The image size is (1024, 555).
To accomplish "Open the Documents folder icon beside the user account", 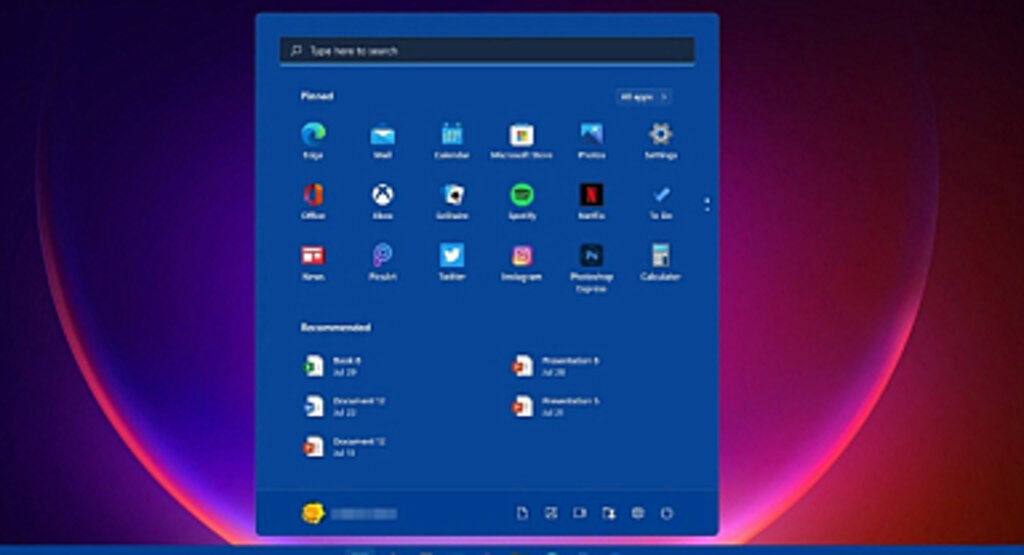I will point(522,513).
